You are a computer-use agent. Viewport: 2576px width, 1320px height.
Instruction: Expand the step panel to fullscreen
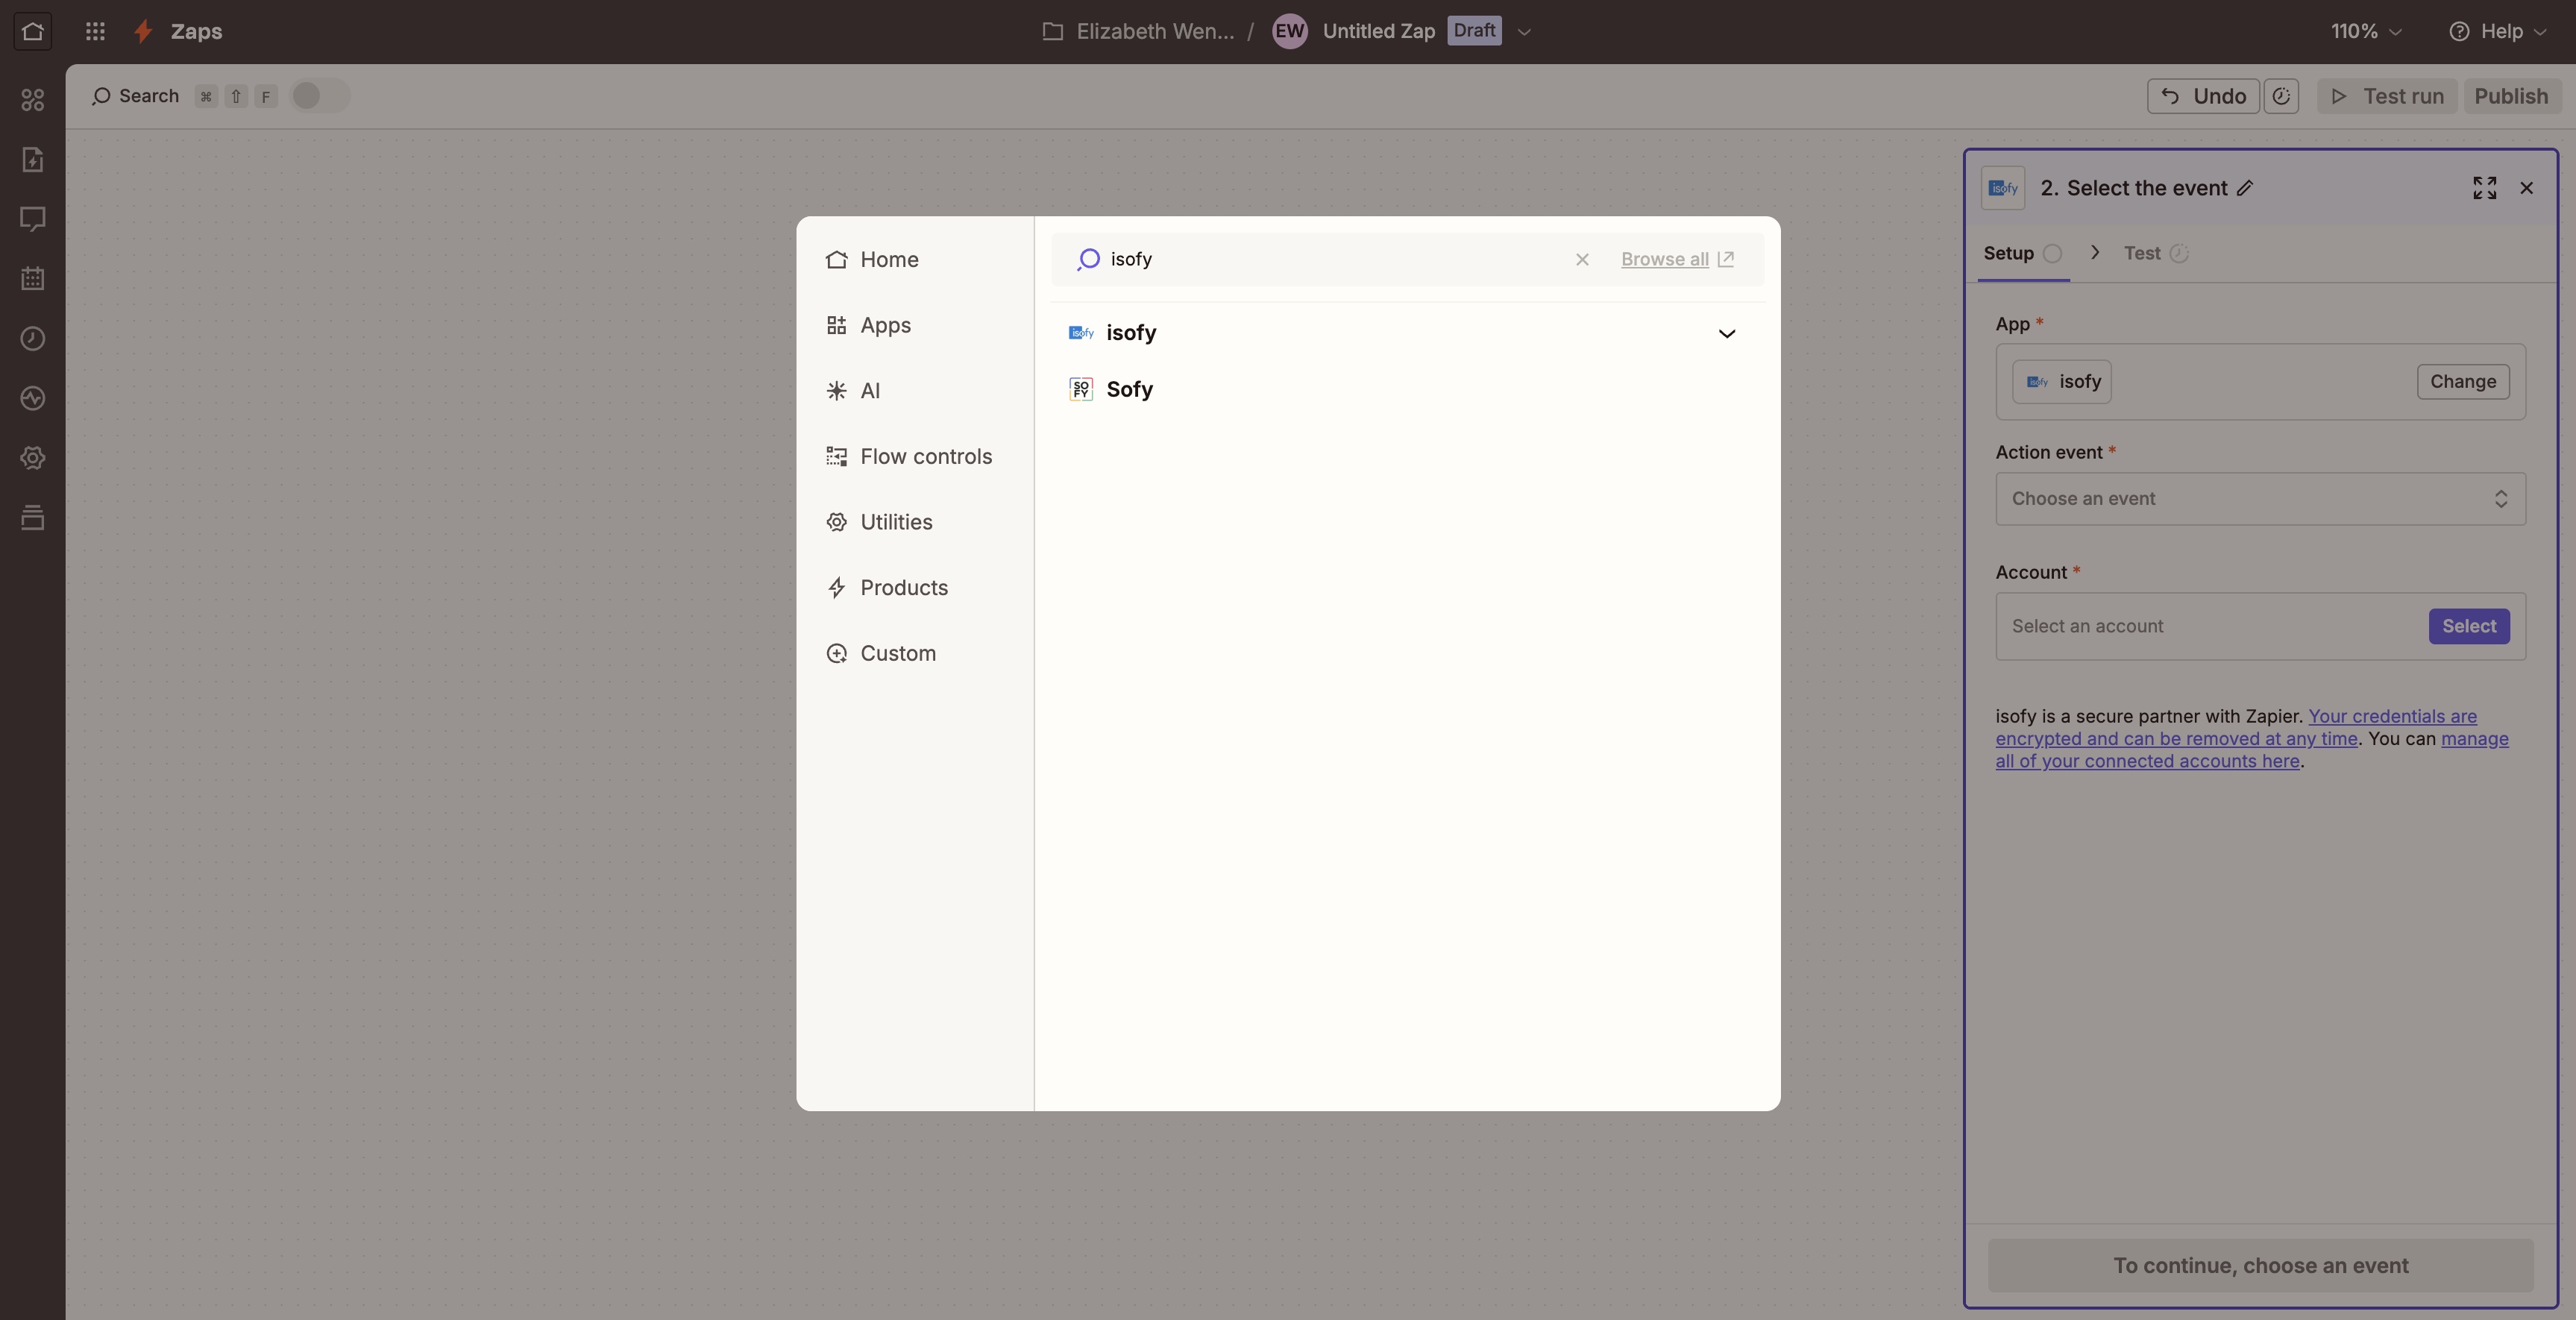coord(2484,188)
